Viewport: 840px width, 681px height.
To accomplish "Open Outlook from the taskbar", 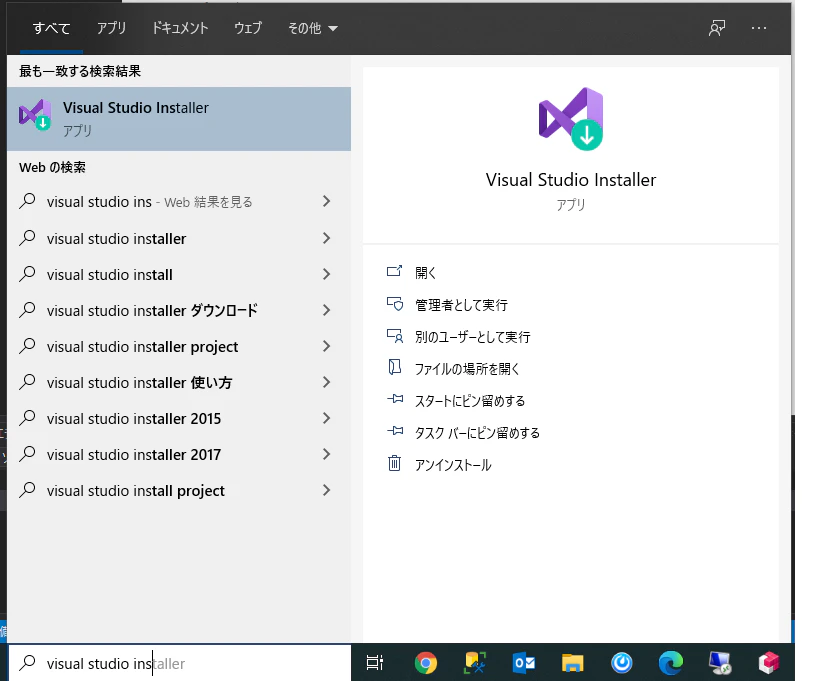I will tap(524, 663).
